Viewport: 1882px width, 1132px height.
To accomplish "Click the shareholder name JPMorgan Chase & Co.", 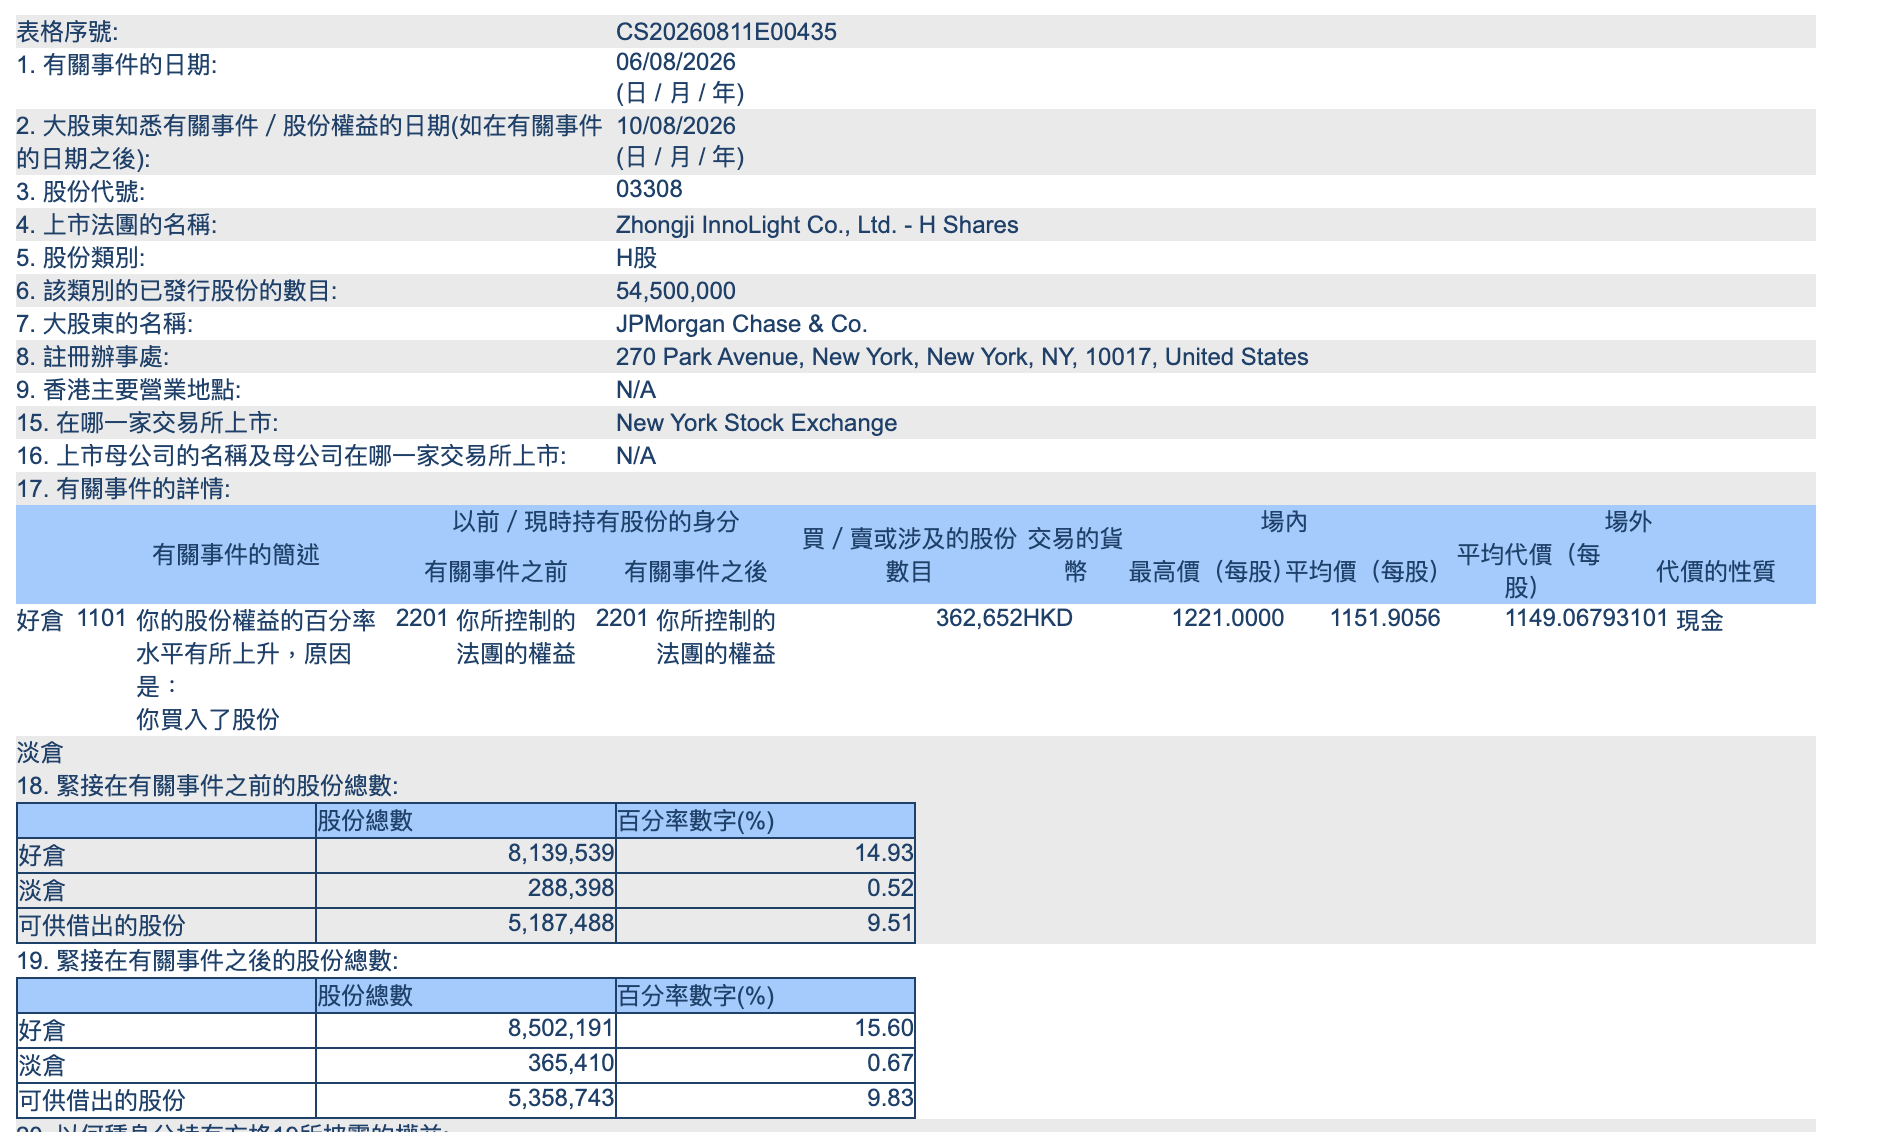I will coord(741,324).
